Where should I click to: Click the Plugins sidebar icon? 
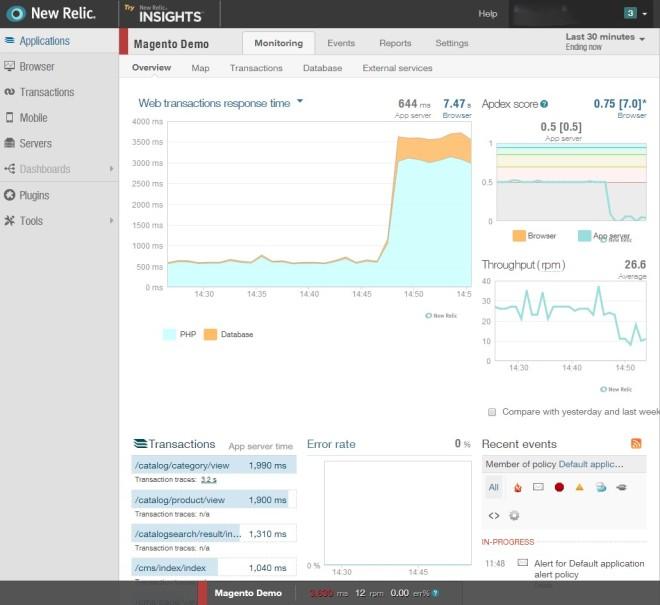click(9, 195)
